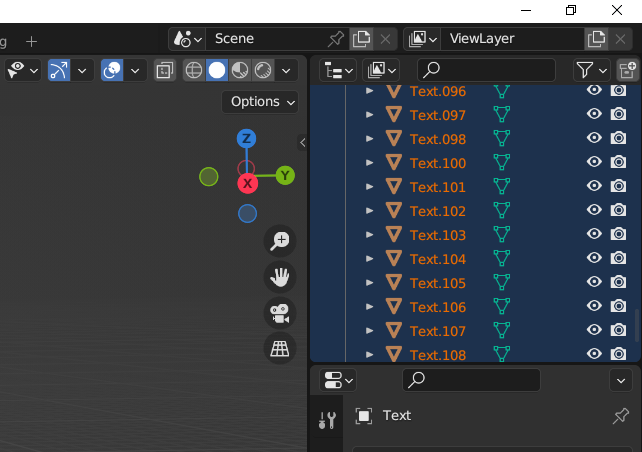Select Text.105 in the outliner
Screen dimensions: 642x452
(438, 283)
